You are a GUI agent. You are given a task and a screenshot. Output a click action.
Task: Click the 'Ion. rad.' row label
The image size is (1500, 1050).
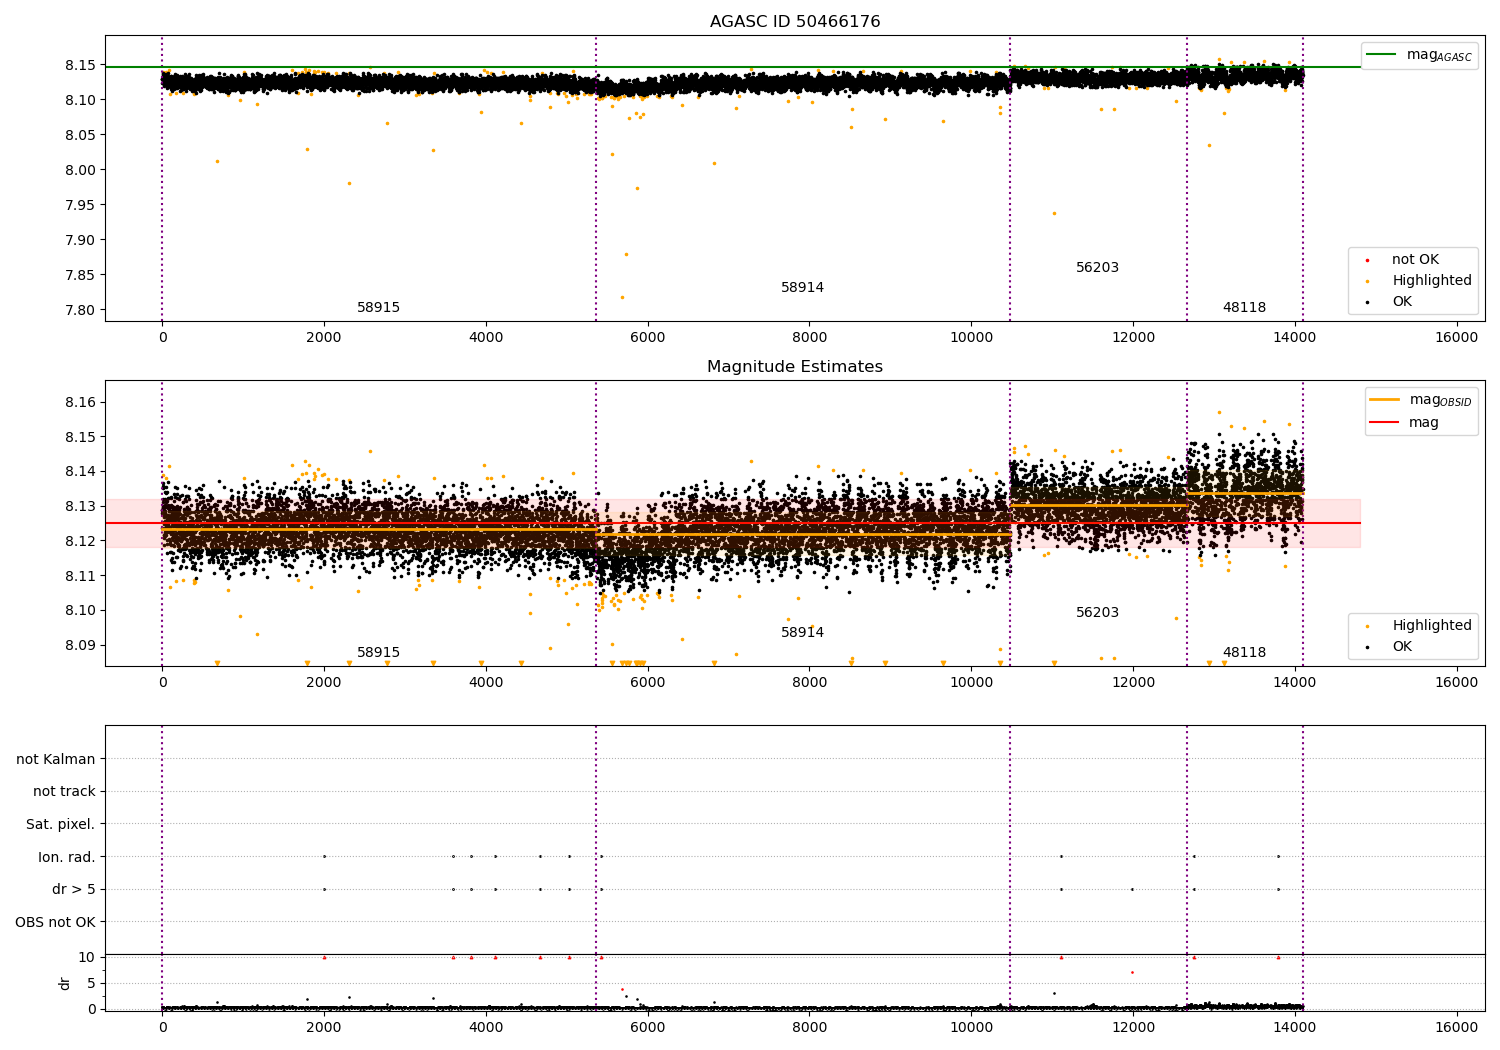[x=67, y=857]
